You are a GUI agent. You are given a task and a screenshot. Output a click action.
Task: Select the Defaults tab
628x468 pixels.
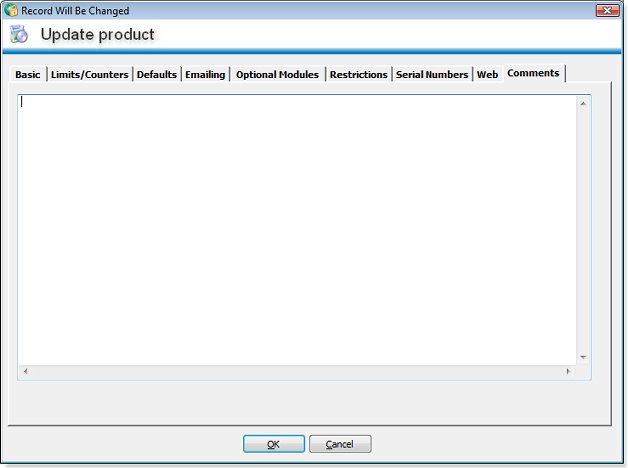point(157,75)
